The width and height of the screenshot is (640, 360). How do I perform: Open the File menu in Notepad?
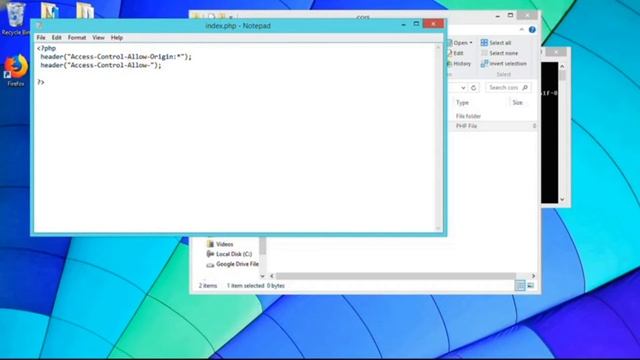41,38
